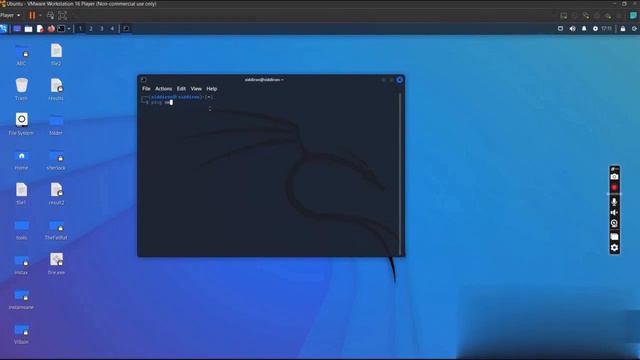The width and height of the screenshot is (640, 360).
Task: Select the sherlock folder on the desktop
Action: coord(56,160)
